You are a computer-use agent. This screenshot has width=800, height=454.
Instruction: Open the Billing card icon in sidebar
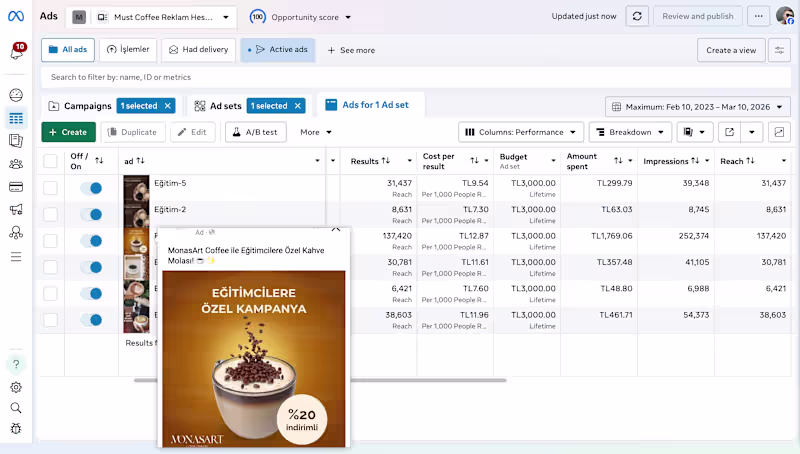pos(16,187)
